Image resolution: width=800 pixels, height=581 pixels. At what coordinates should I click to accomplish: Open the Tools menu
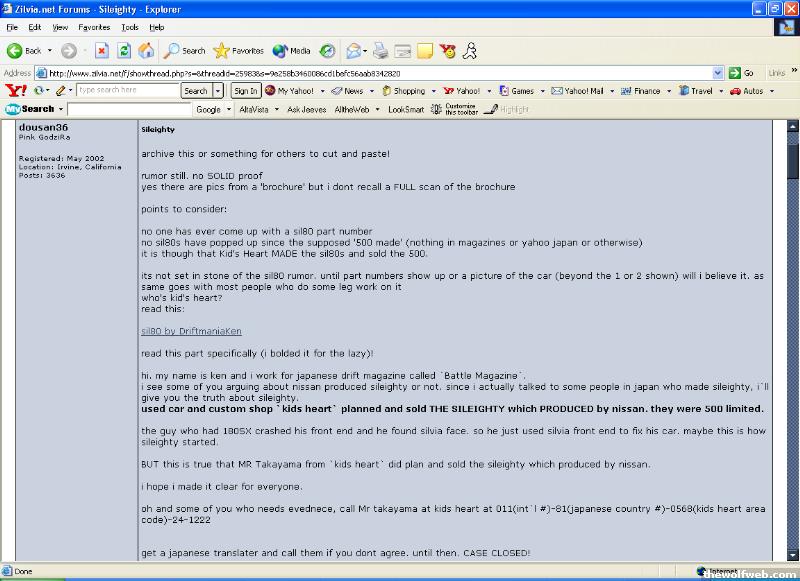coord(130,27)
